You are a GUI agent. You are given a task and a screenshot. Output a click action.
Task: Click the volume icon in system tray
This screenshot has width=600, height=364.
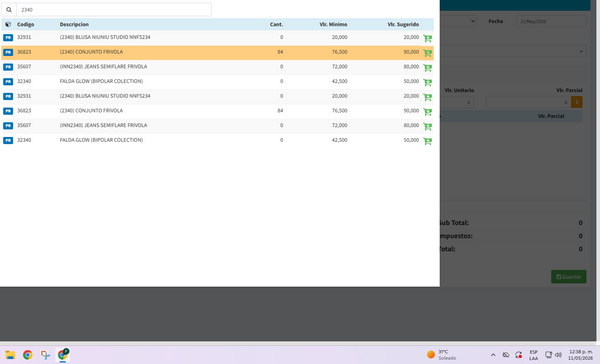tap(558, 355)
